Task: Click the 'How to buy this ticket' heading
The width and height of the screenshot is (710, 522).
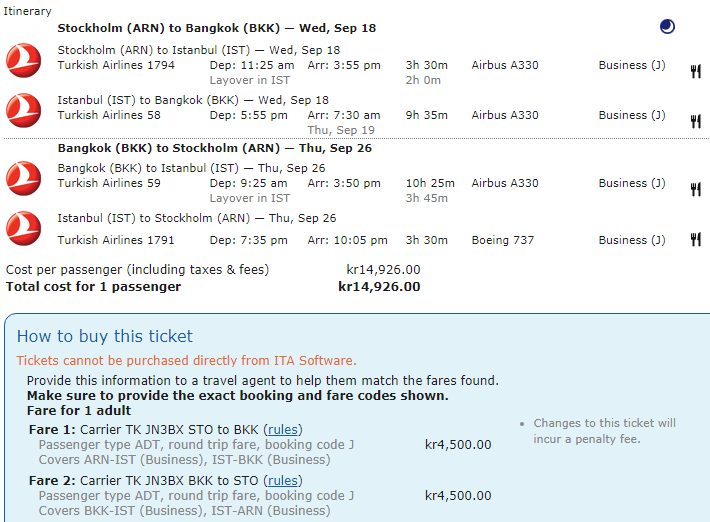Action: (105, 336)
